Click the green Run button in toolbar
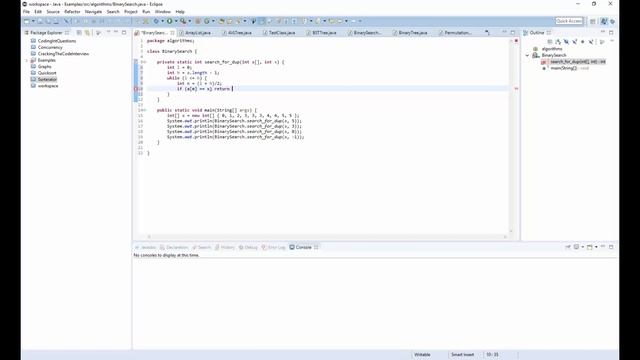Screen dimensions: 640x360 pyautogui.click(x=169, y=21)
